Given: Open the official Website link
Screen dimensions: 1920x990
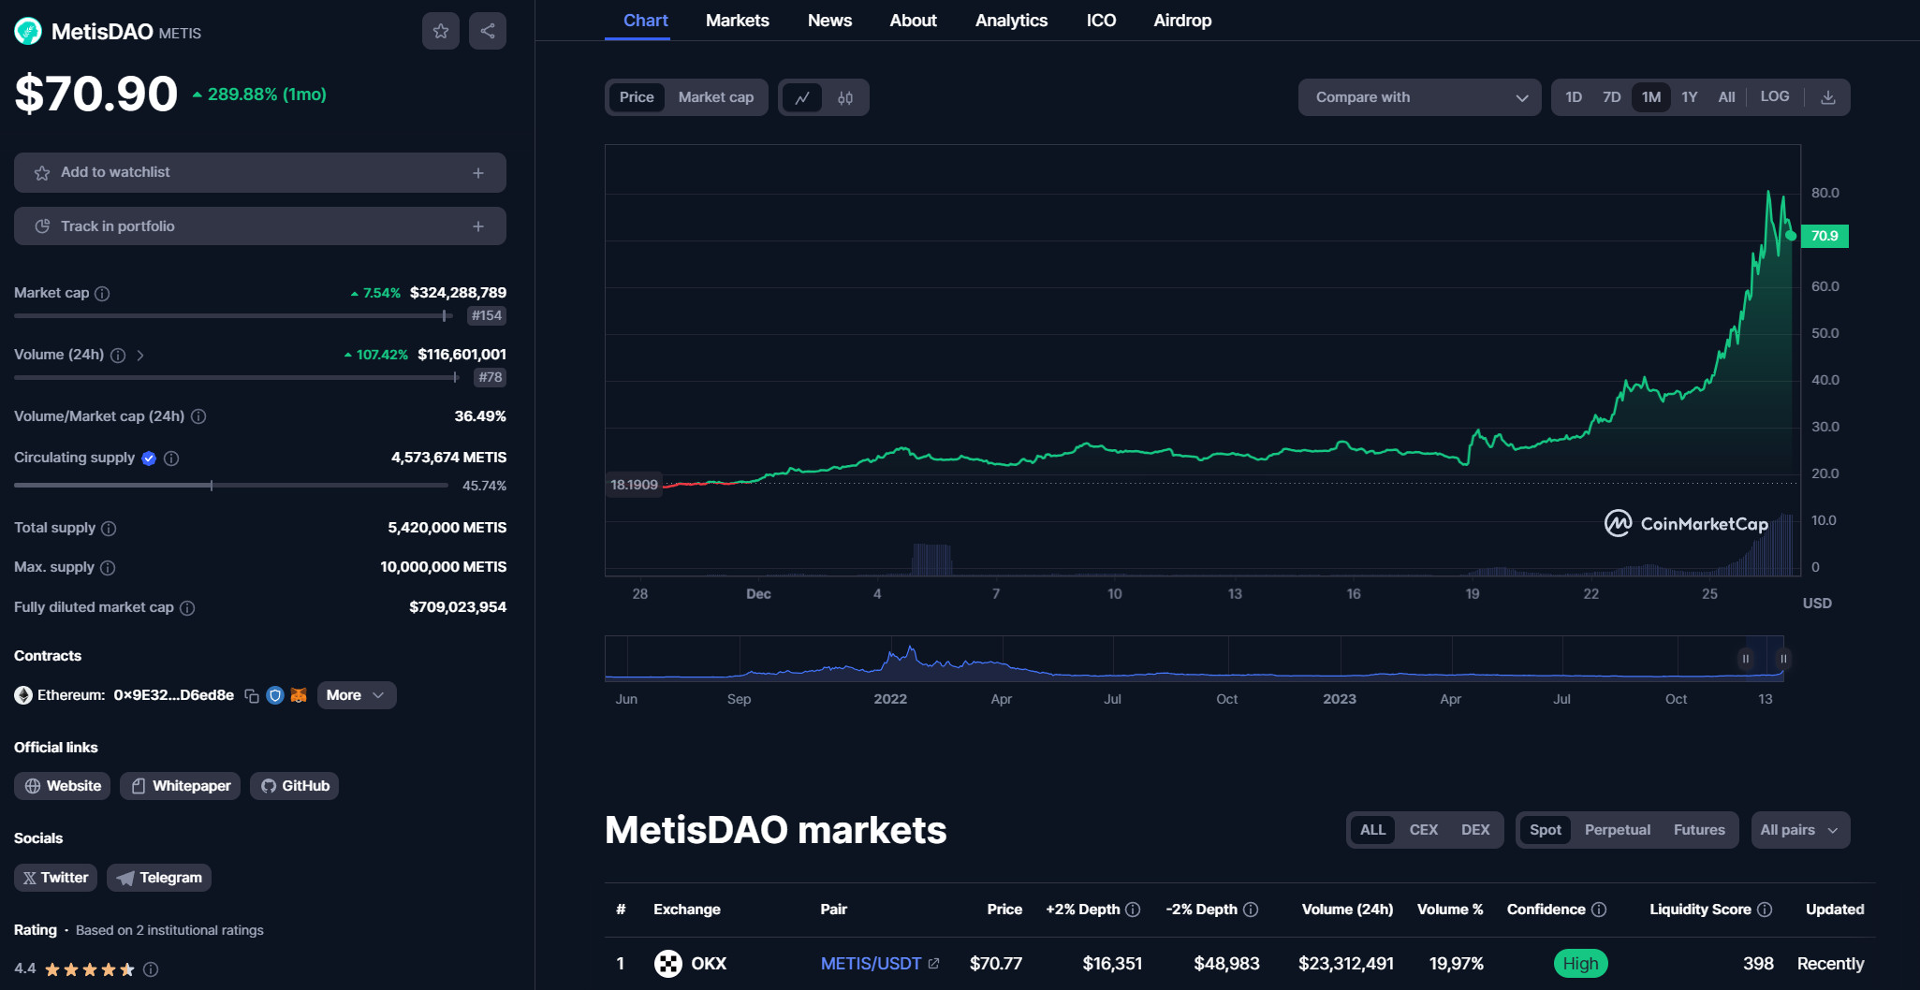Looking at the screenshot, I should click(x=62, y=786).
